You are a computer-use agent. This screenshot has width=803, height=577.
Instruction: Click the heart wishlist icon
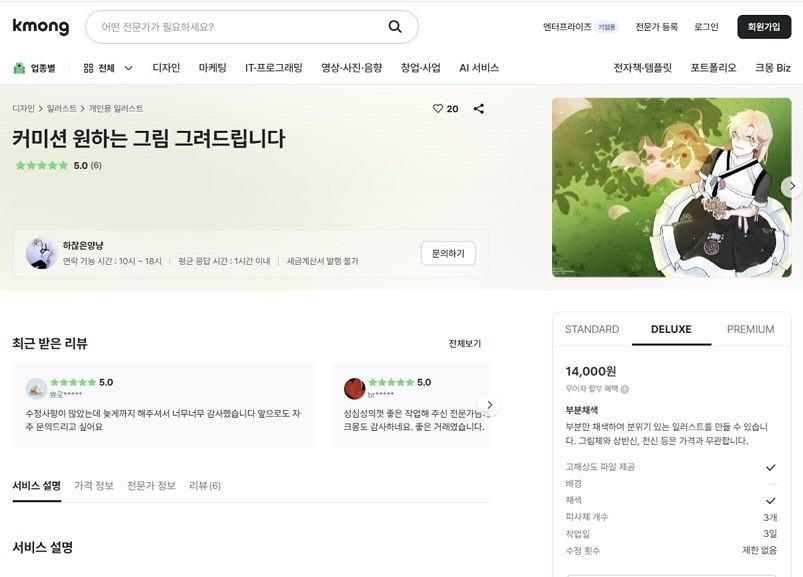437,108
